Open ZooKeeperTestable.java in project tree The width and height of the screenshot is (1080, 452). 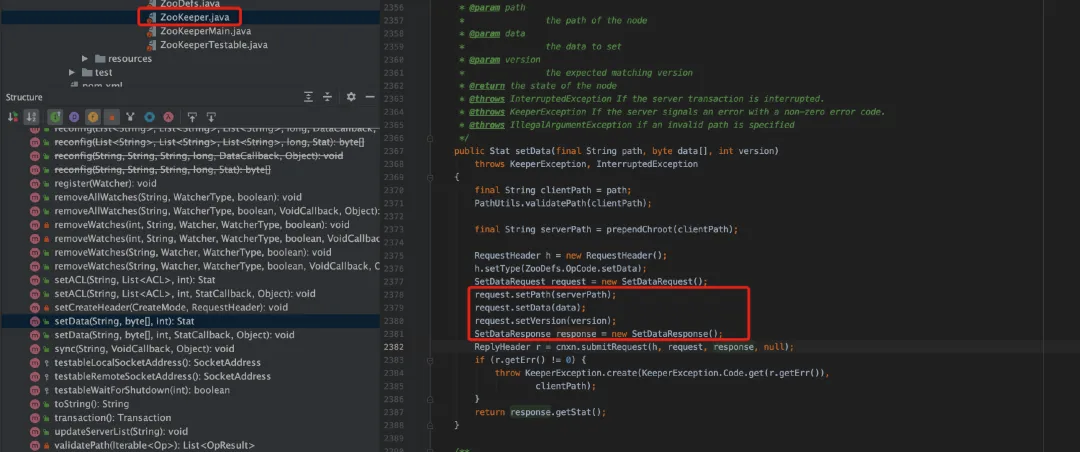coord(214,45)
